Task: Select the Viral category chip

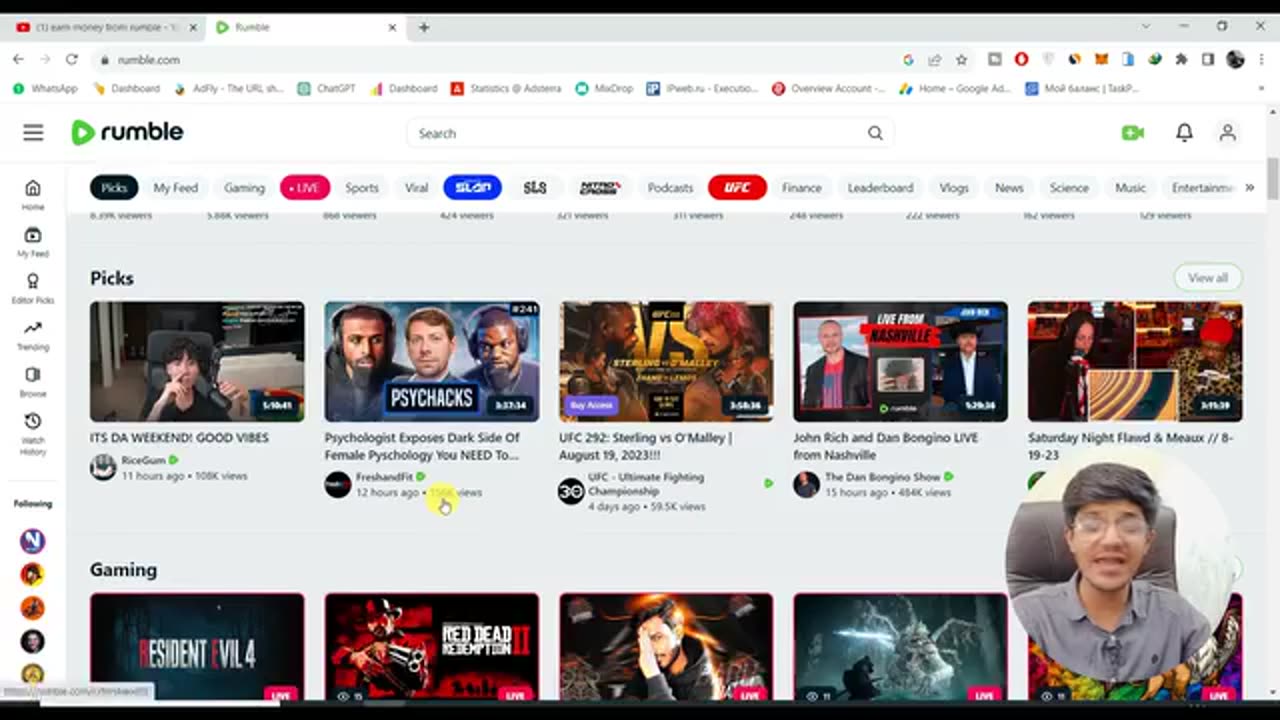Action: tap(416, 187)
